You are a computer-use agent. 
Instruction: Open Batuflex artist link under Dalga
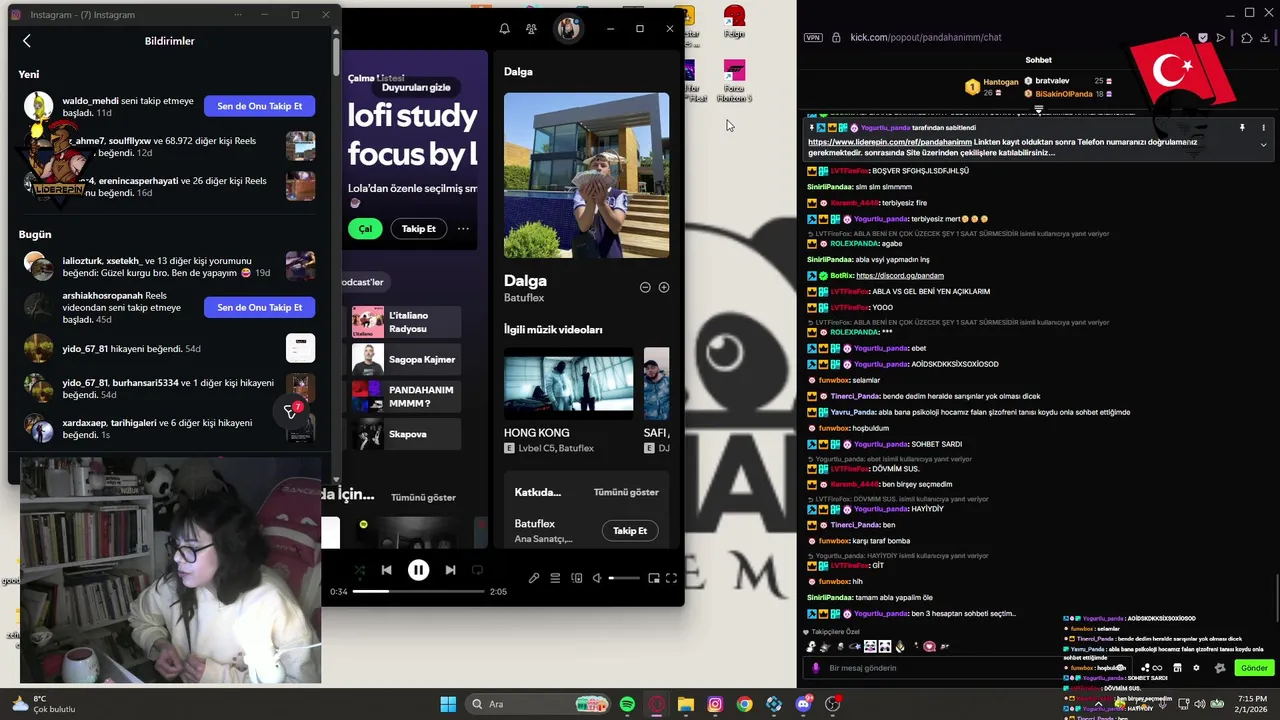point(523,298)
